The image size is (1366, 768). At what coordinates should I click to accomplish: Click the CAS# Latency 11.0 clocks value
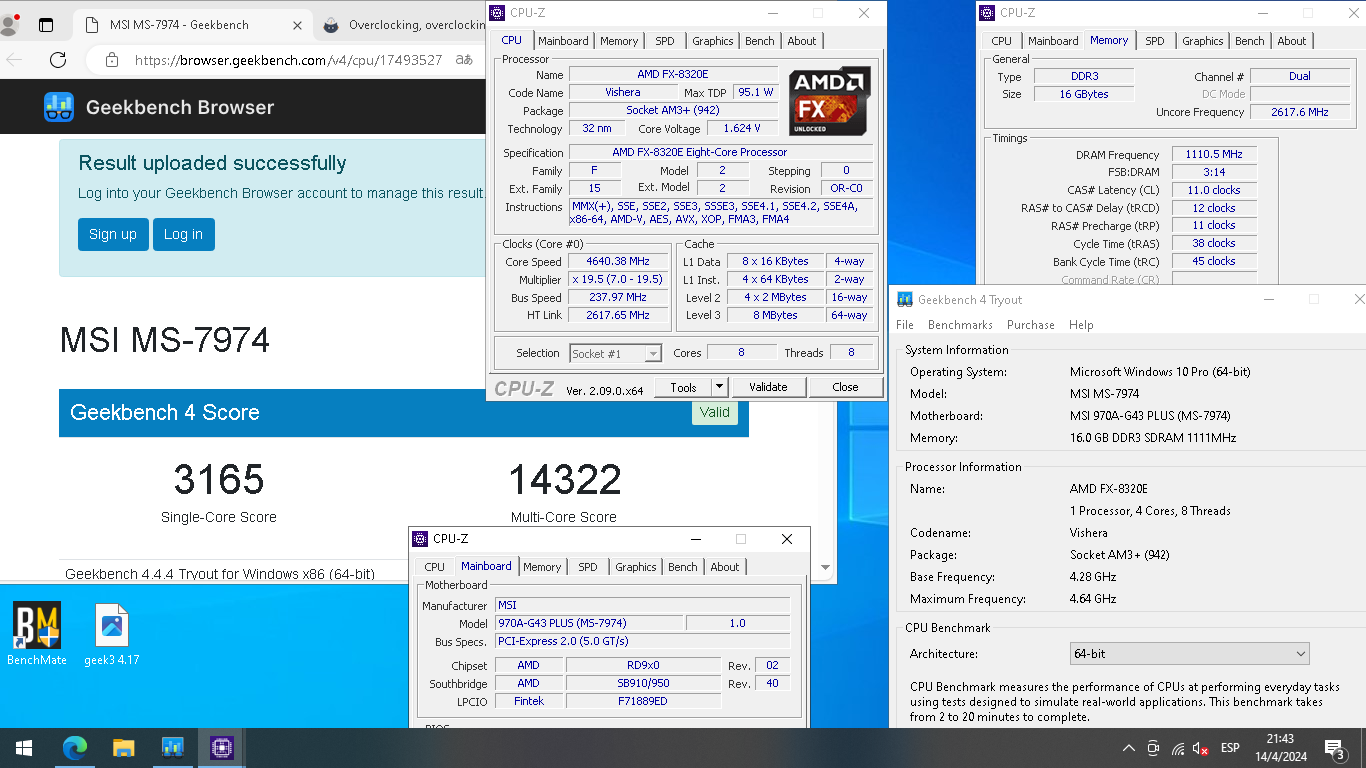[1214, 190]
